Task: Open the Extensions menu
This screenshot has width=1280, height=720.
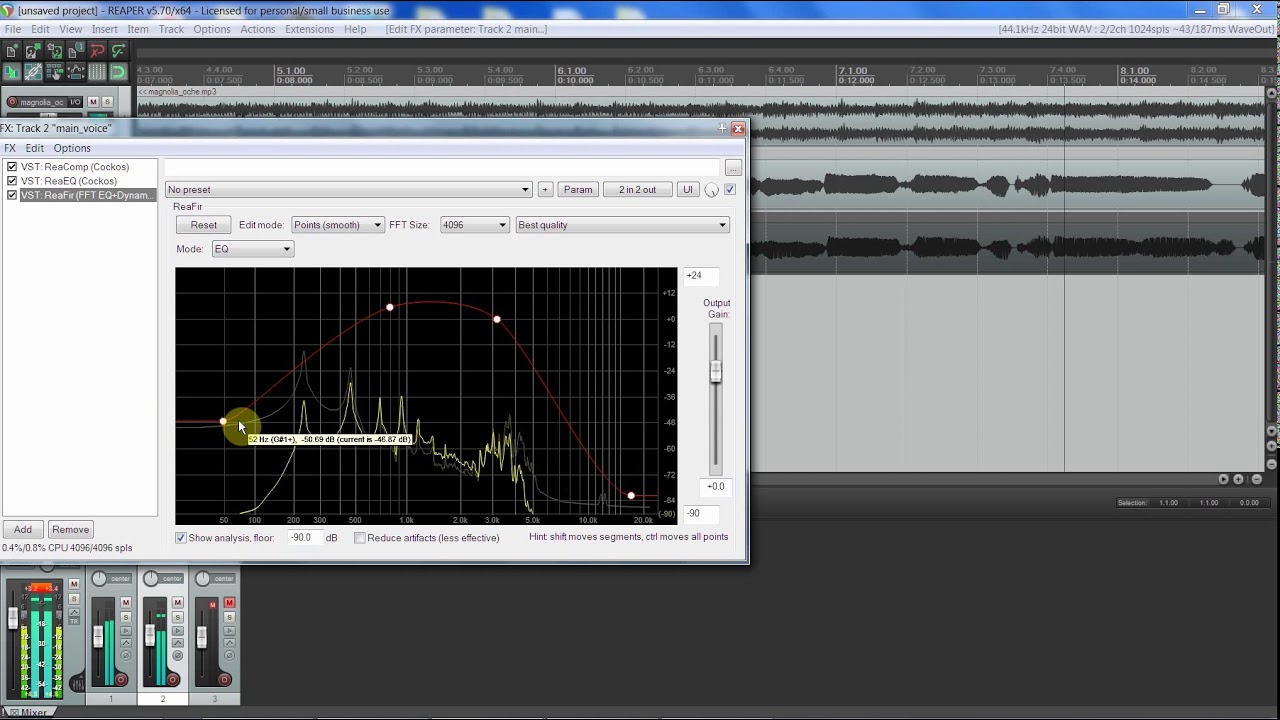Action: (309, 29)
